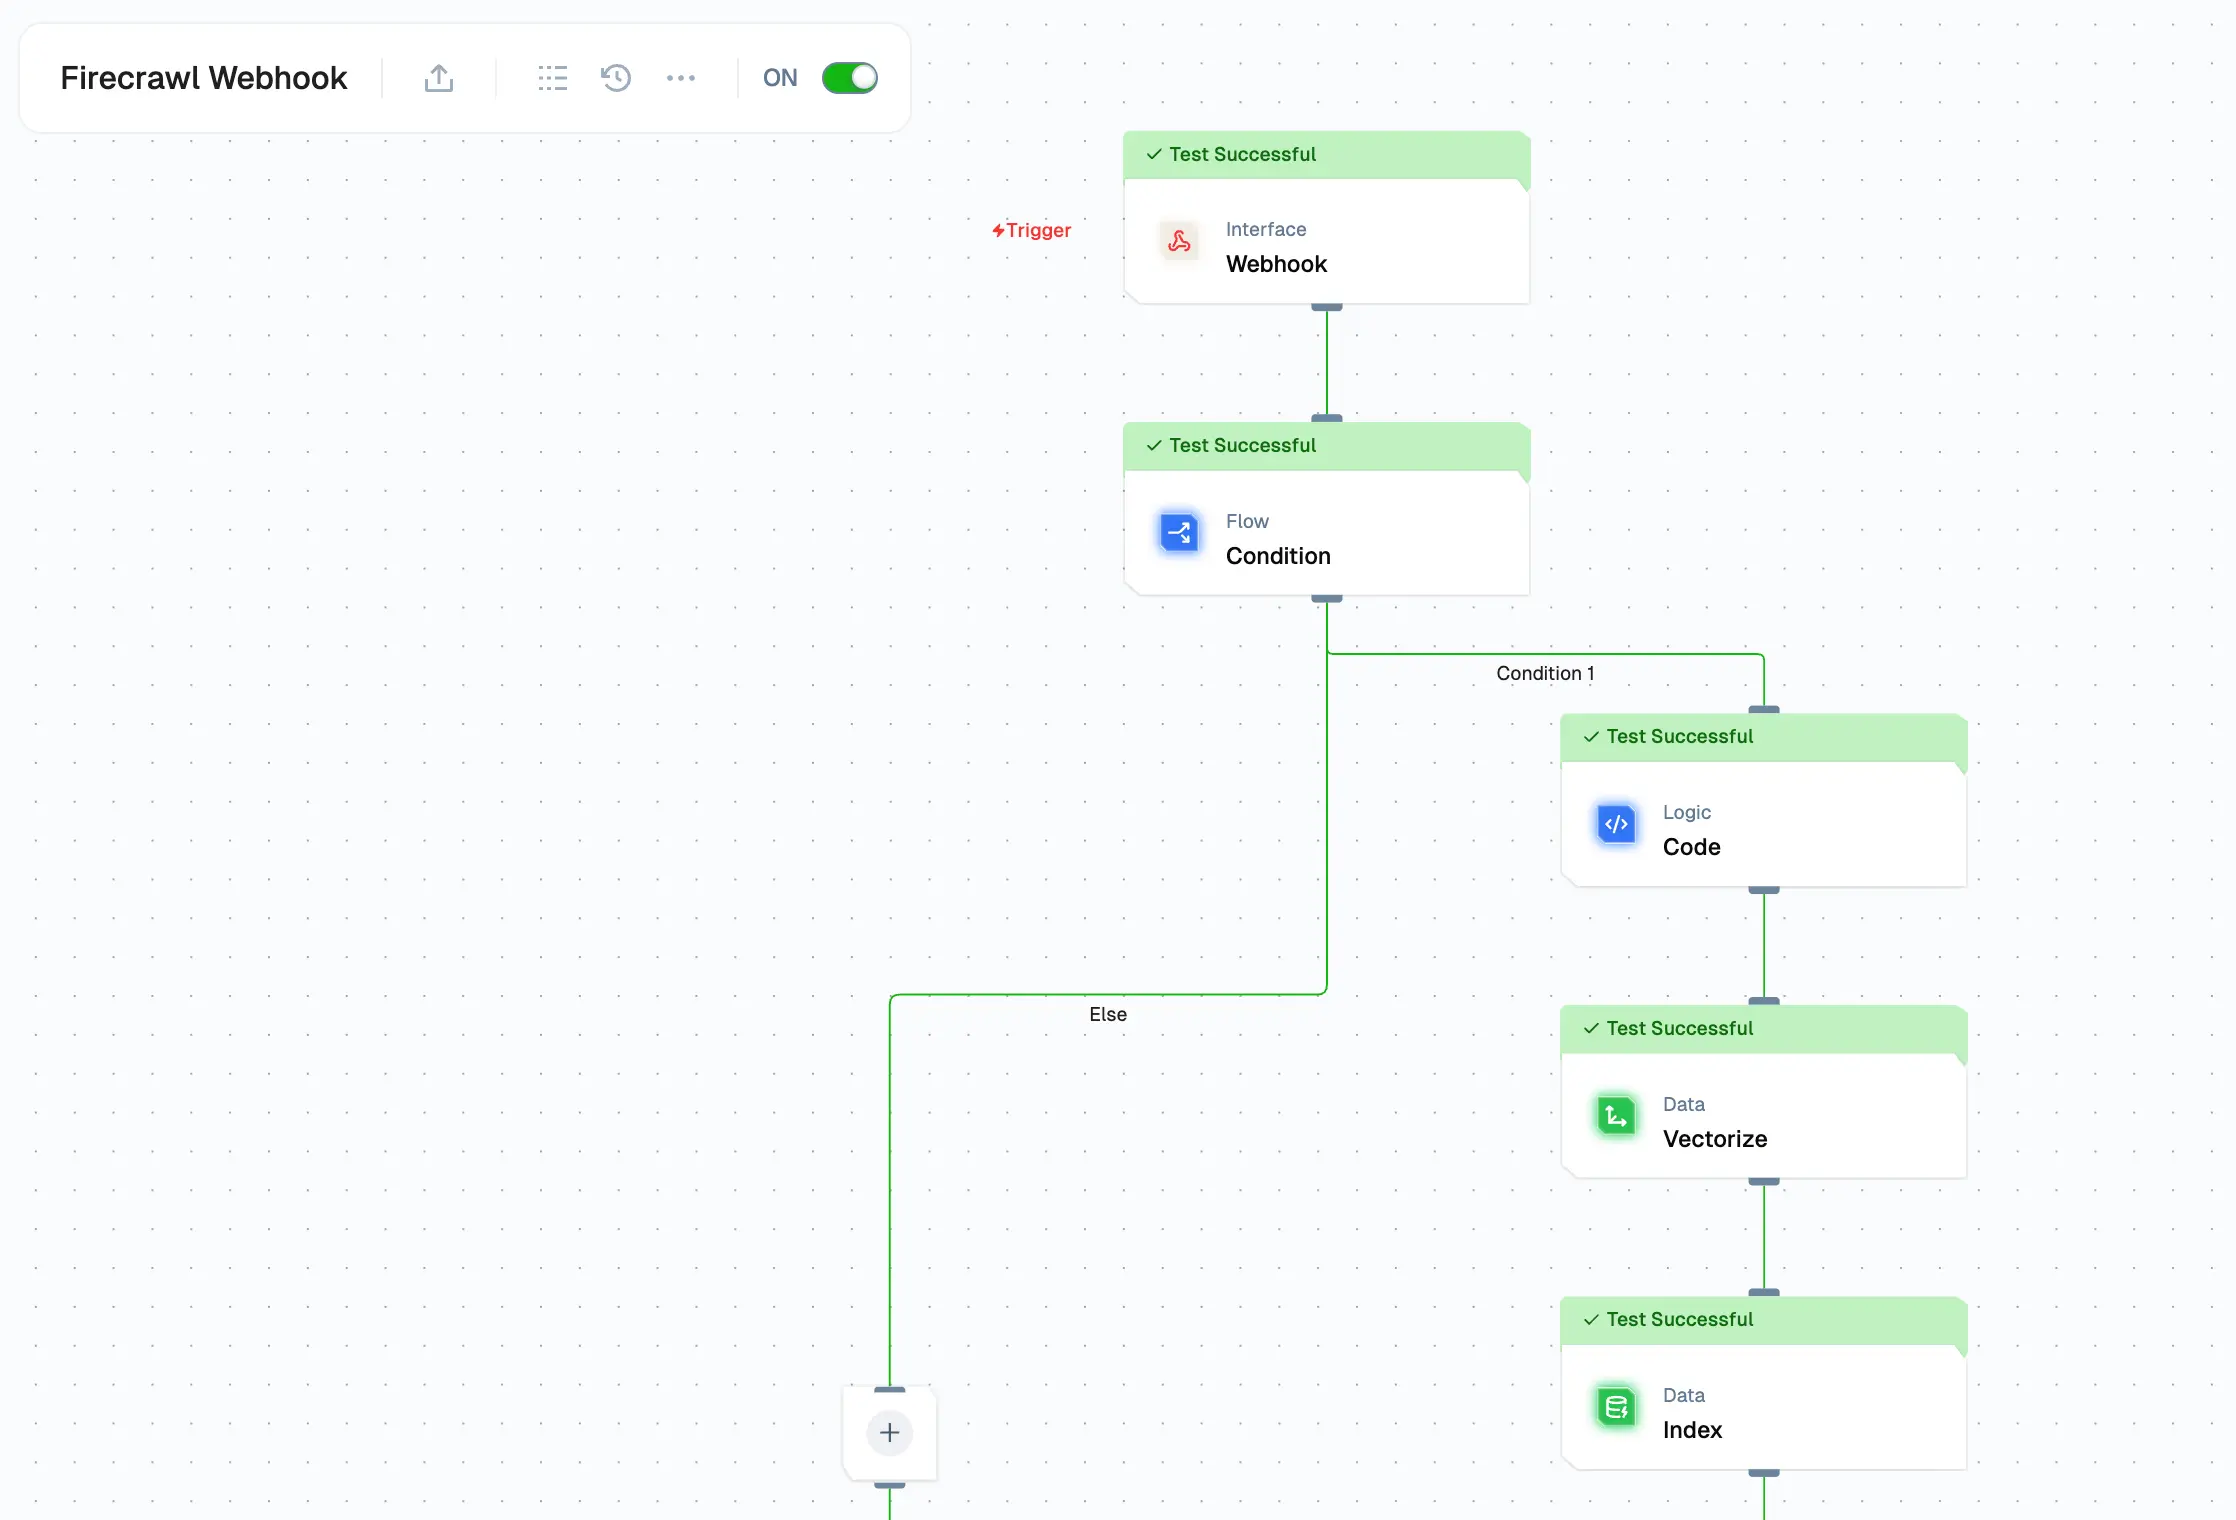Image resolution: width=2236 pixels, height=1520 pixels.
Task: Click the red Trigger label
Action: [x=1031, y=230]
